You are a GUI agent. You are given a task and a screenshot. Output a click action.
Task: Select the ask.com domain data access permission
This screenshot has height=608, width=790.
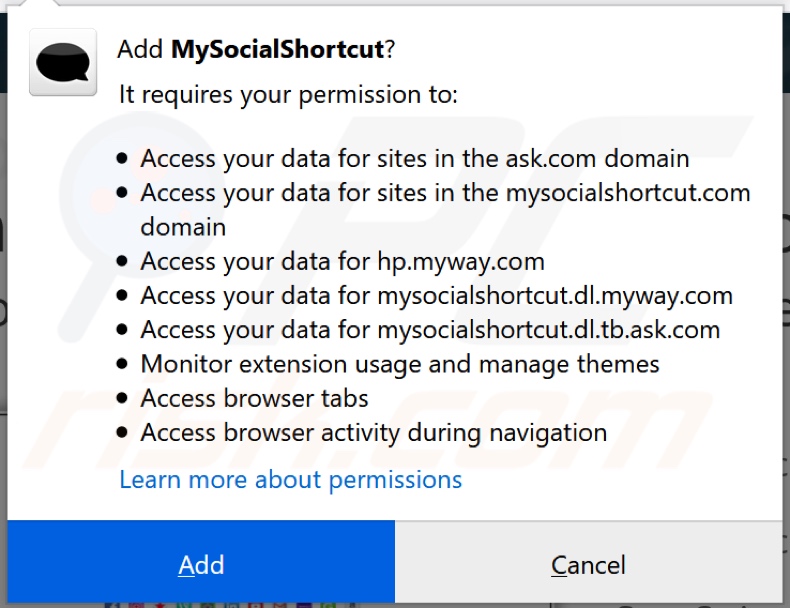click(x=414, y=158)
